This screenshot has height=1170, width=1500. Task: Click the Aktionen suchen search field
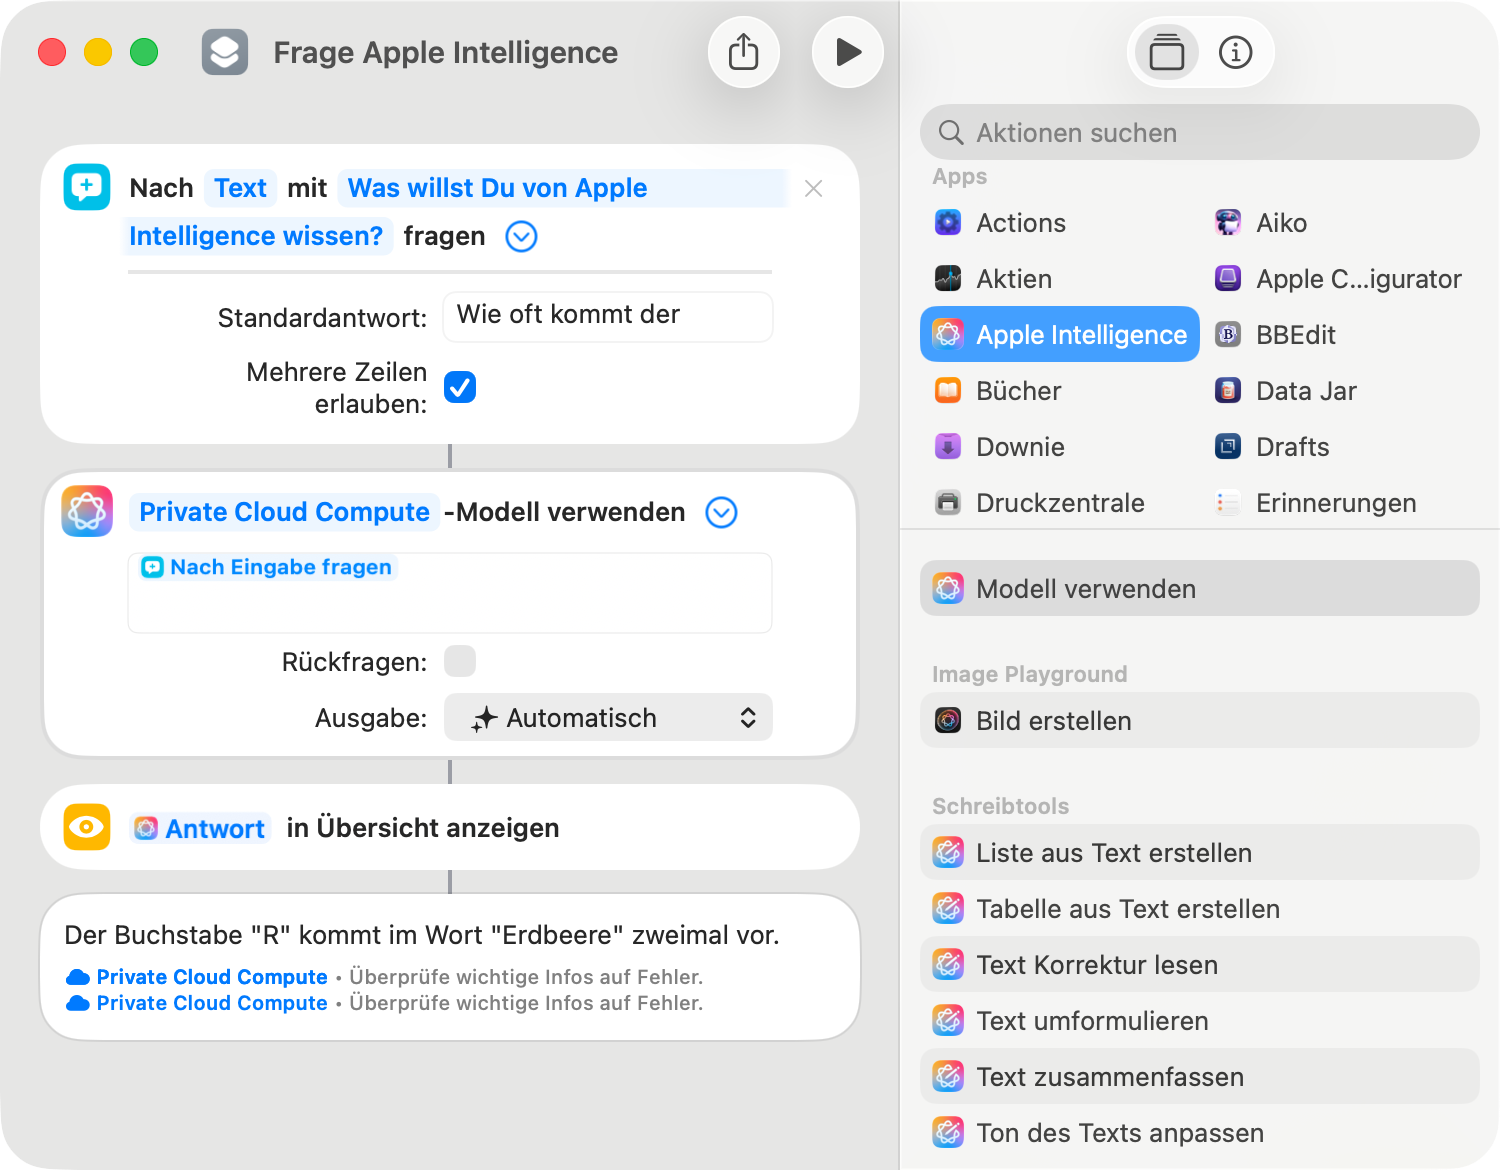1200,132
